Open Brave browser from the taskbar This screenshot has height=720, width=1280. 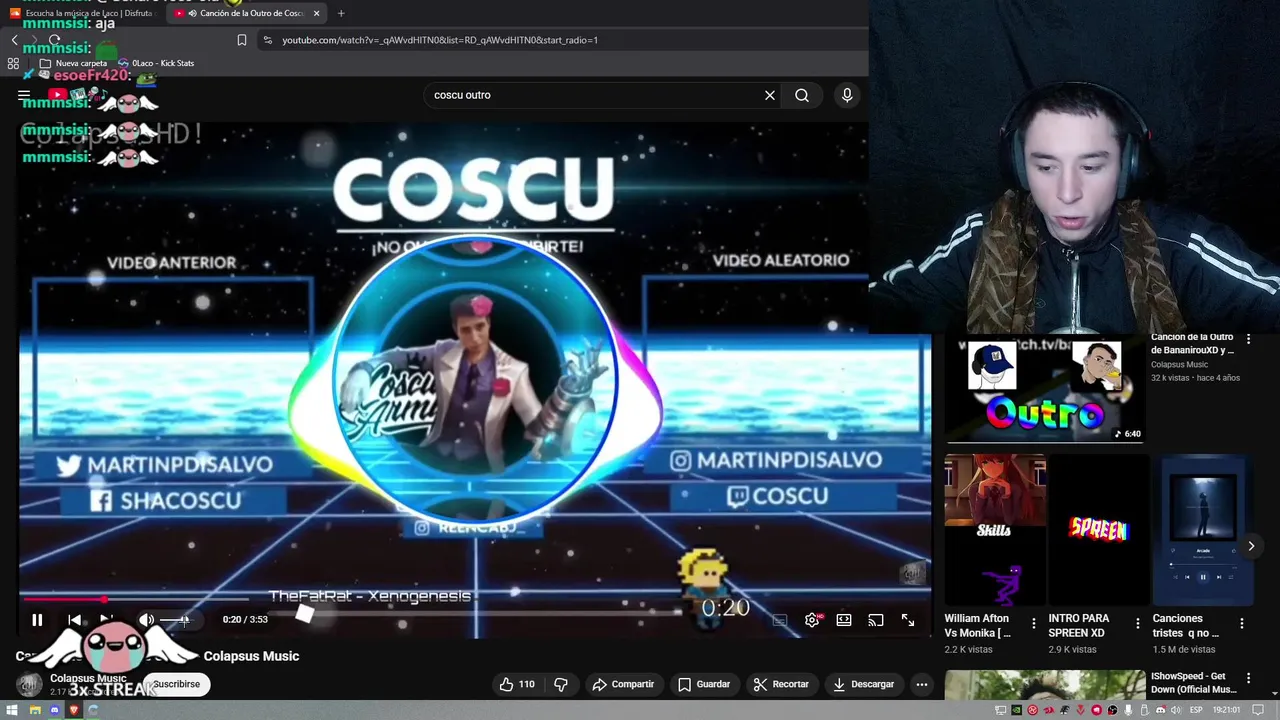[73, 710]
